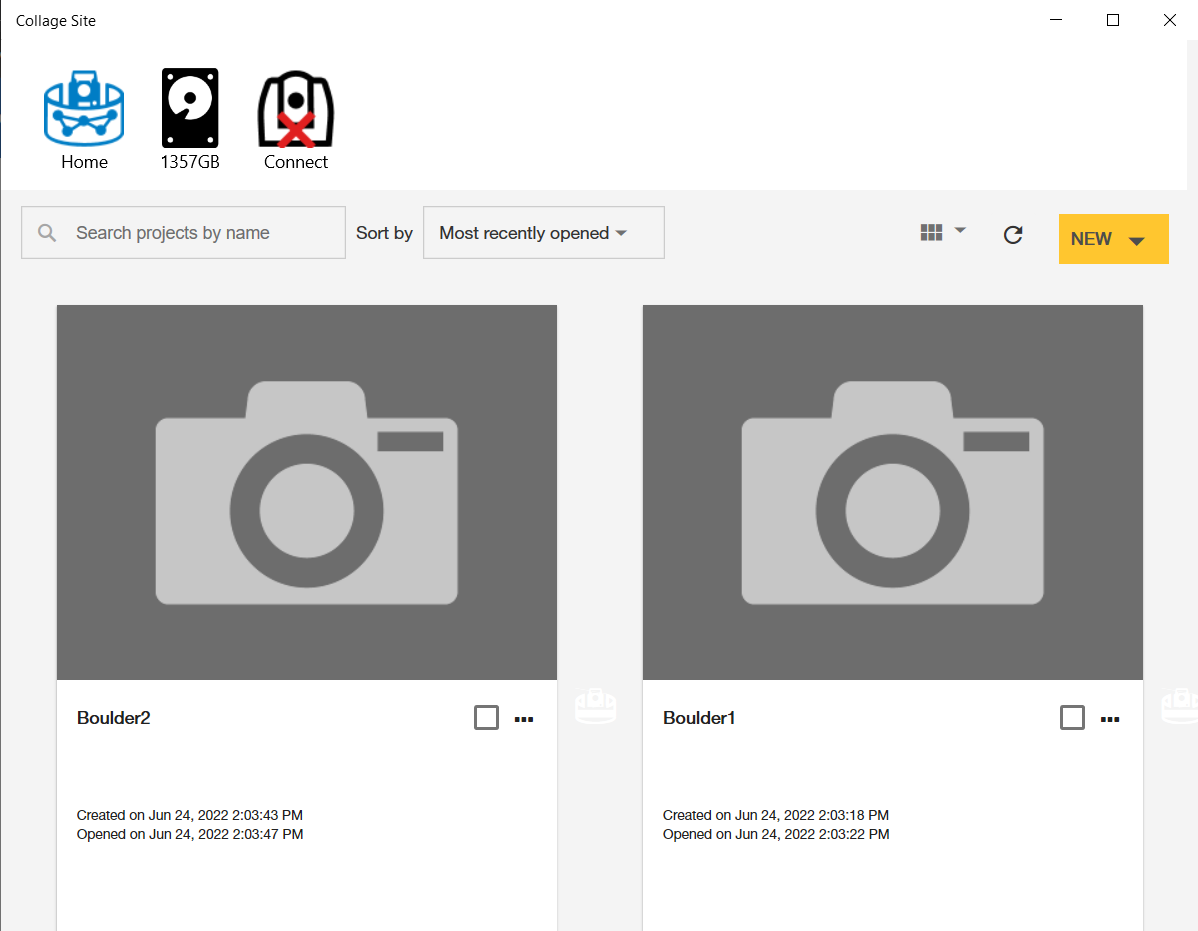The image size is (1198, 931).
Task: Open the Boulder1 project title
Action: coord(699,718)
